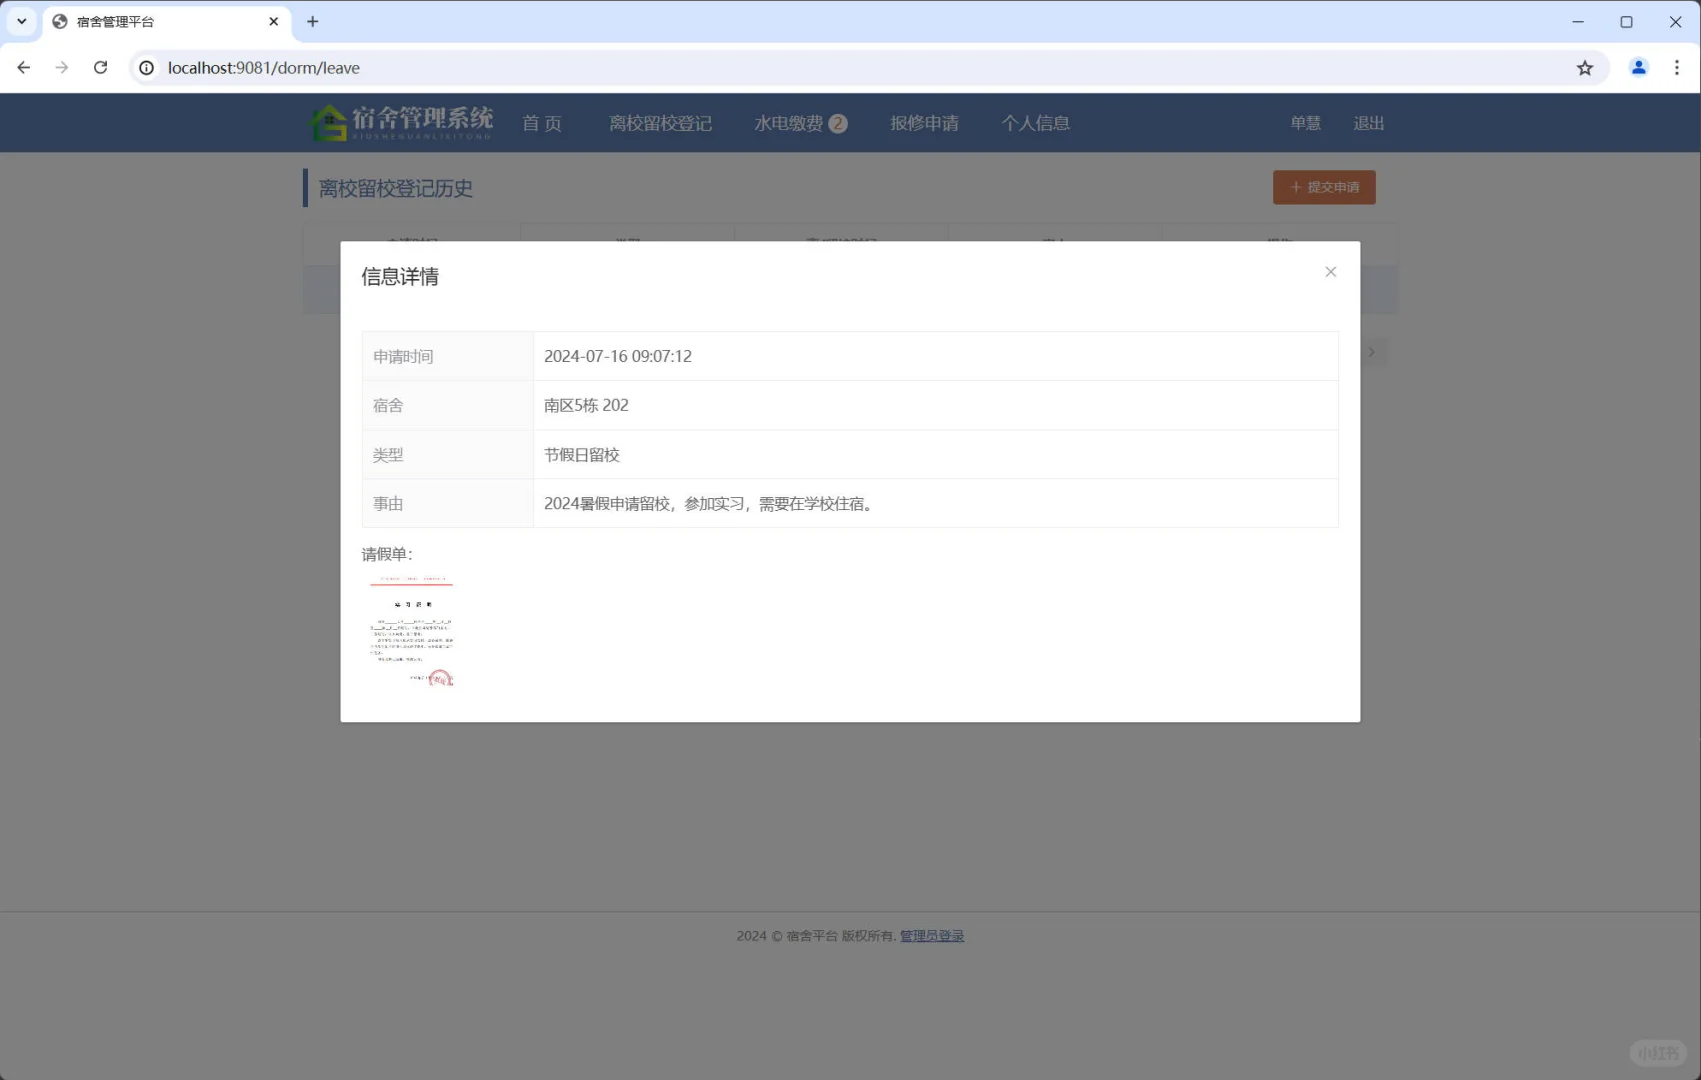Click the notification badge on 水电缴费

(839, 123)
